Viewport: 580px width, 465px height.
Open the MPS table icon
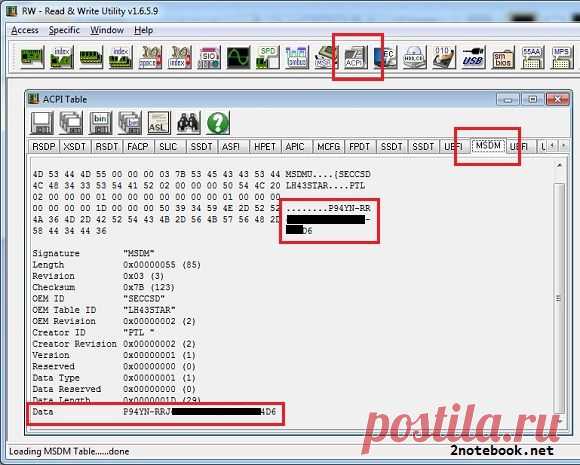pyautogui.click(x=562, y=57)
